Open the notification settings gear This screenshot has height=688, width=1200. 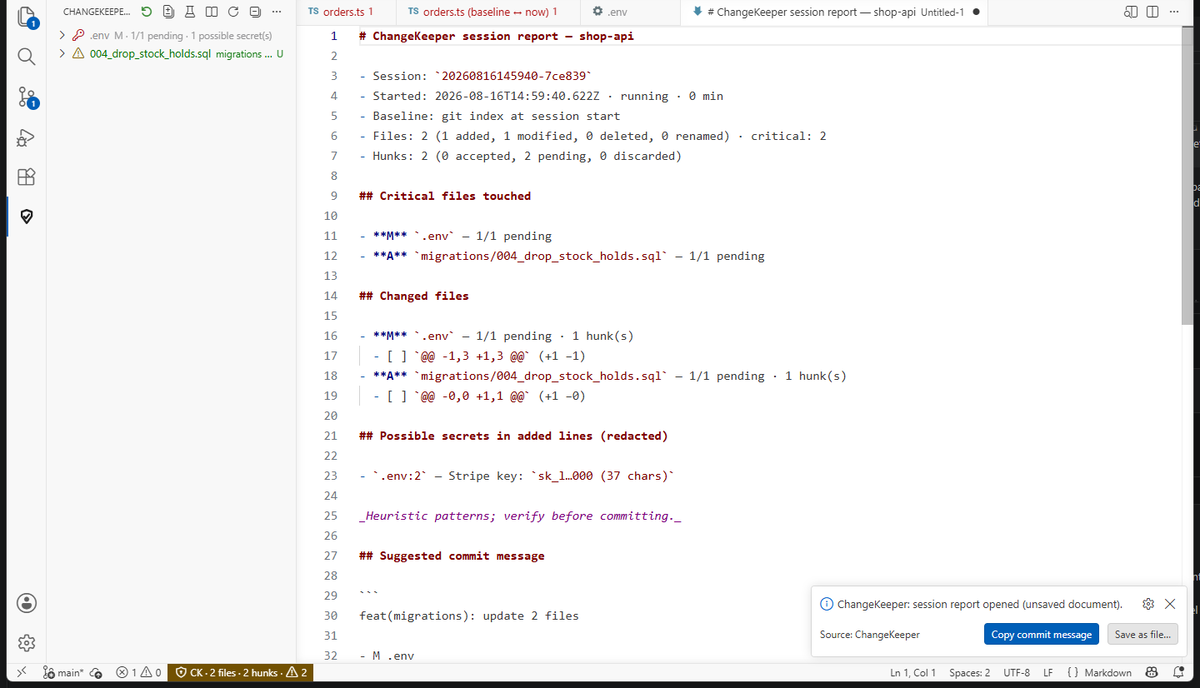coord(1148,604)
